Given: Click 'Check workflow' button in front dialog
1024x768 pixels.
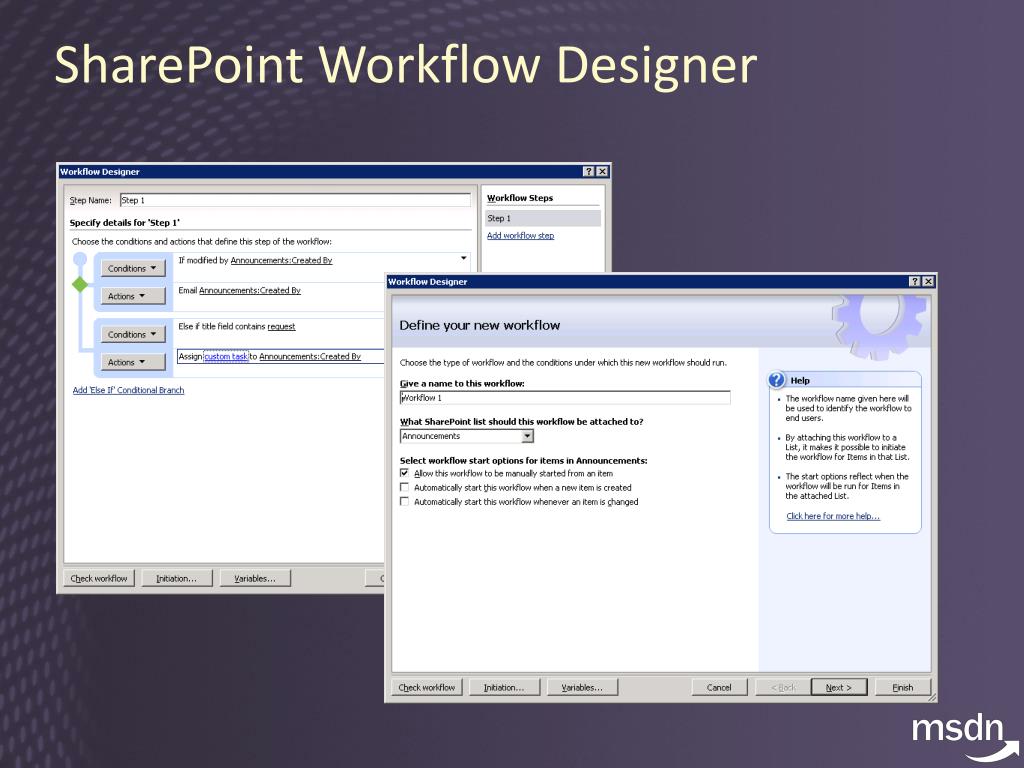Looking at the screenshot, I should point(427,688).
